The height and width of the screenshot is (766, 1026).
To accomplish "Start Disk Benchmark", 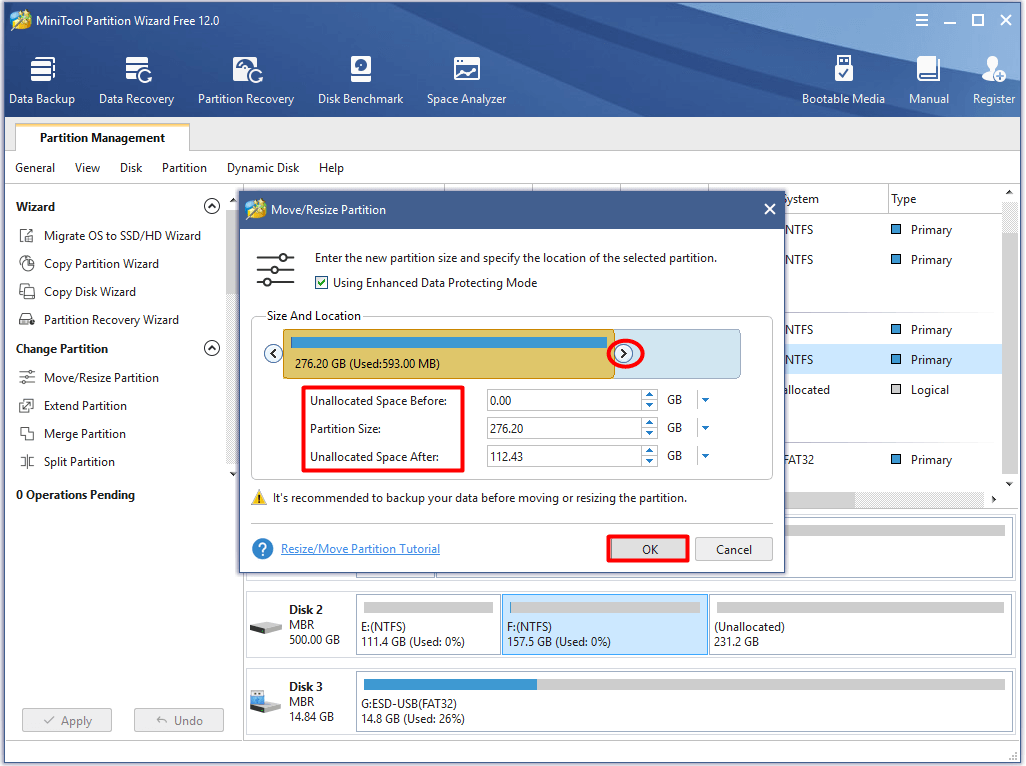I will click(x=361, y=80).
